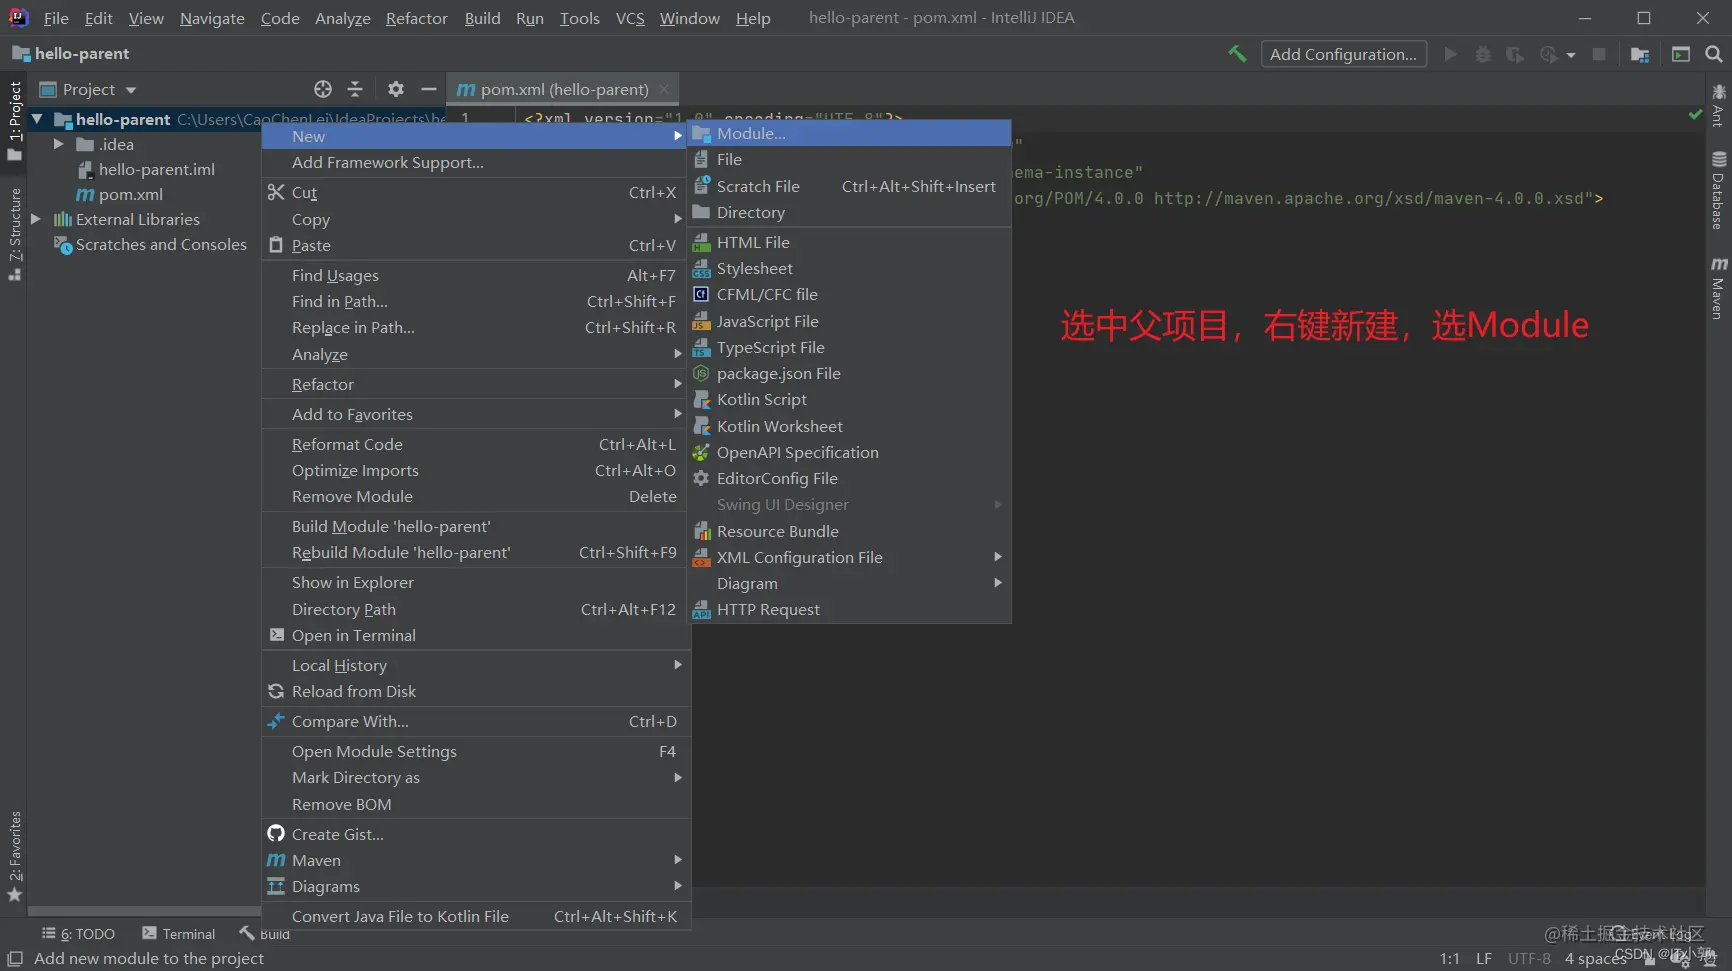Choose Reformat Code menu entry
The height and width of the screenshot is (971, 1732).
(x=476, y=444)
